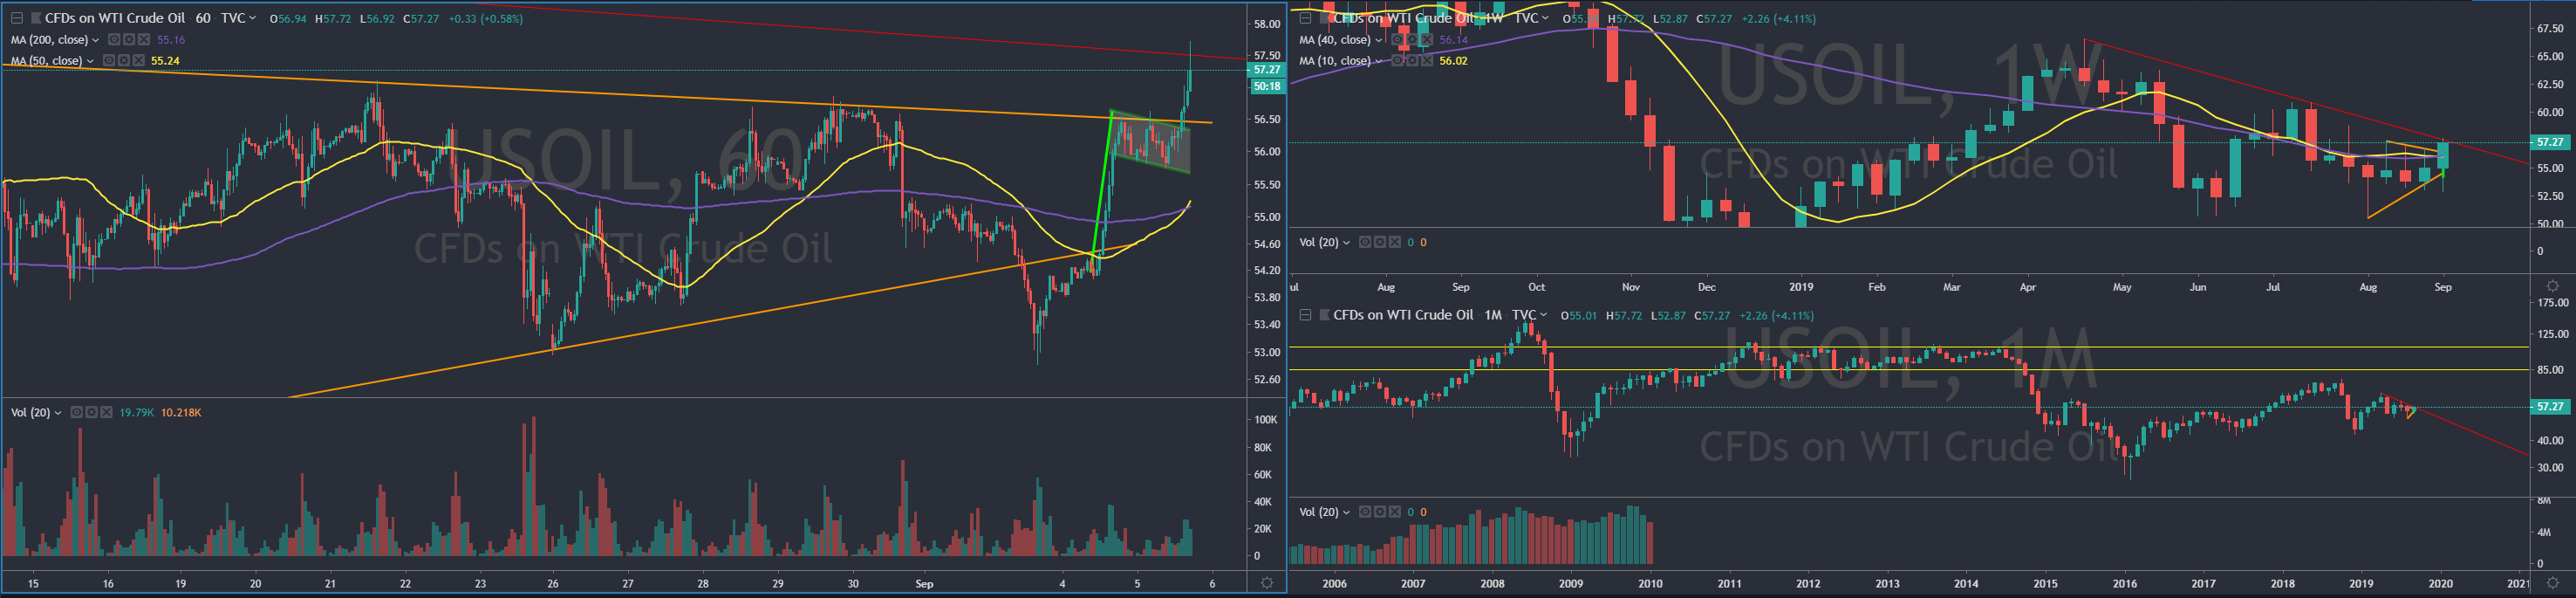Click the 57.27 price label on 60-minute chart
The width and height of the screenshot is (2576, 598).
pos(1267,70)
